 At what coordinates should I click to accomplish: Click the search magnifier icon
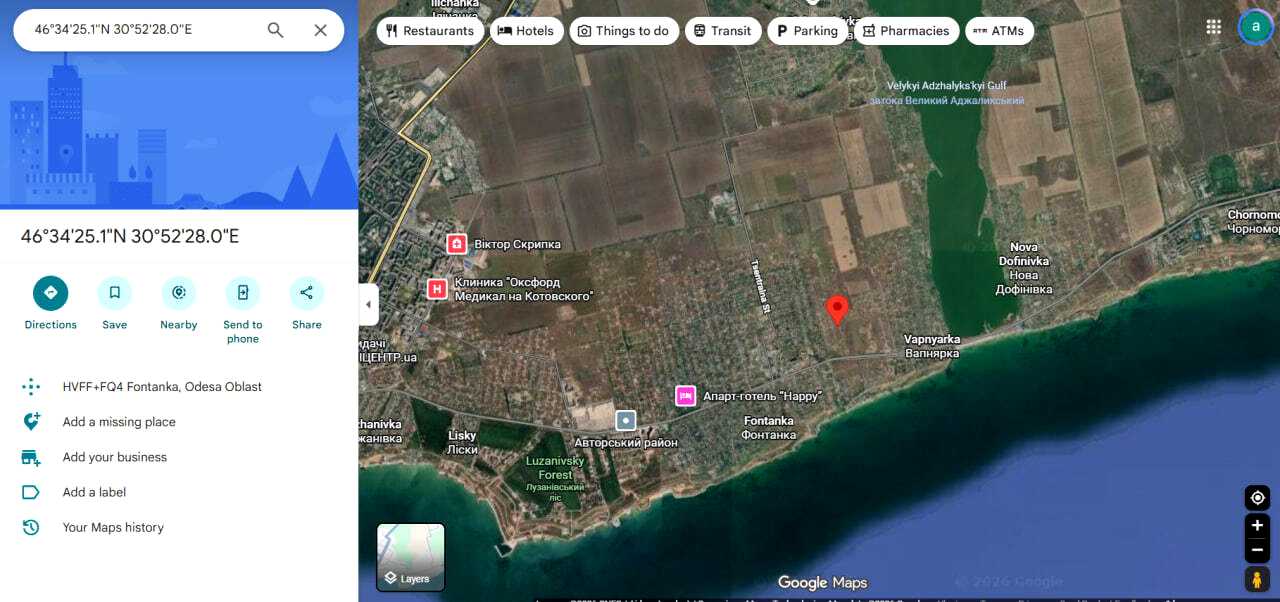pyautogui.click(x=276, y=30)
